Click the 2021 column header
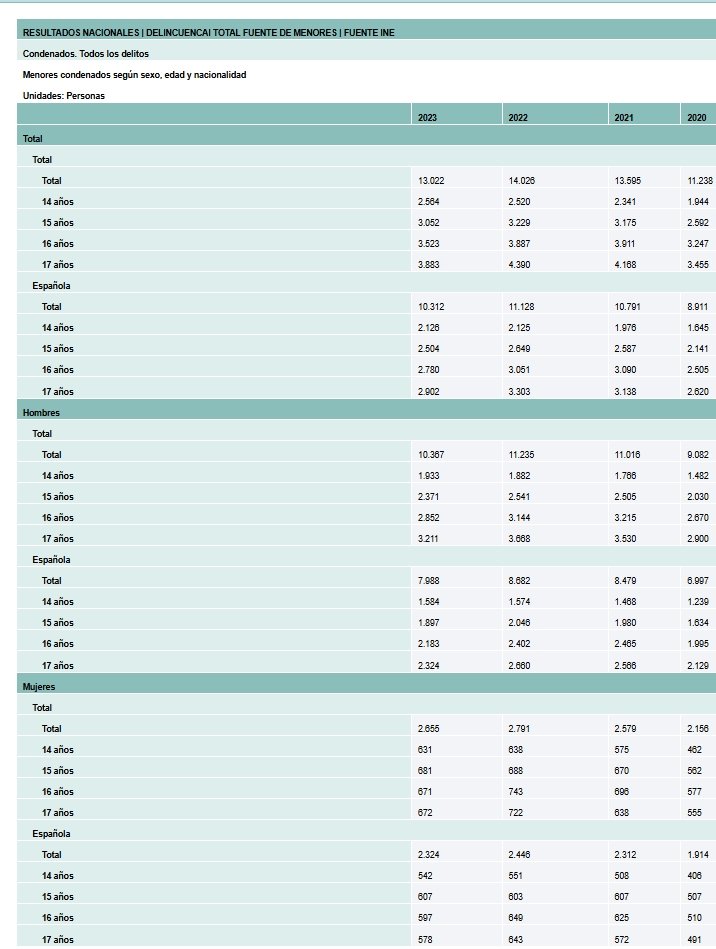The height and width of the screenshot is (949, 716). point(624,118)
